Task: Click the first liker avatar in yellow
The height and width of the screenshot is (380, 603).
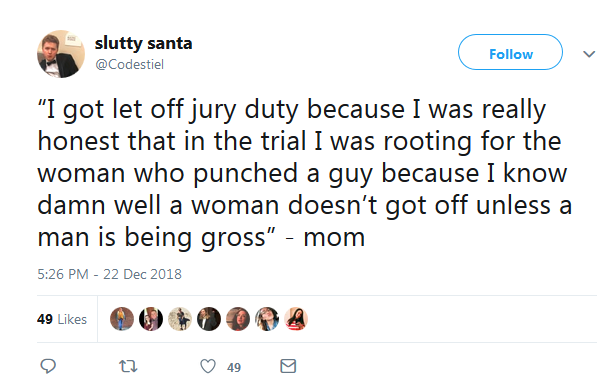Action: (x=122, y=319)
